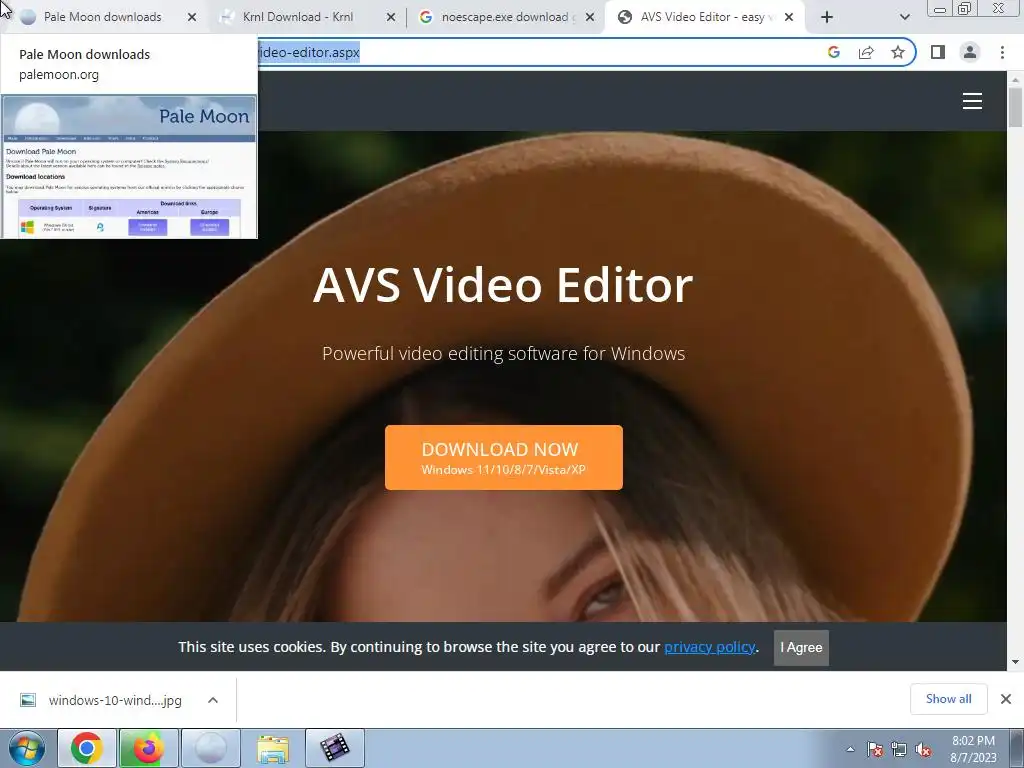Screen dimensions: 1024x768
Task: Close the Pale Moon downloads tab
Action: (192, 18)
